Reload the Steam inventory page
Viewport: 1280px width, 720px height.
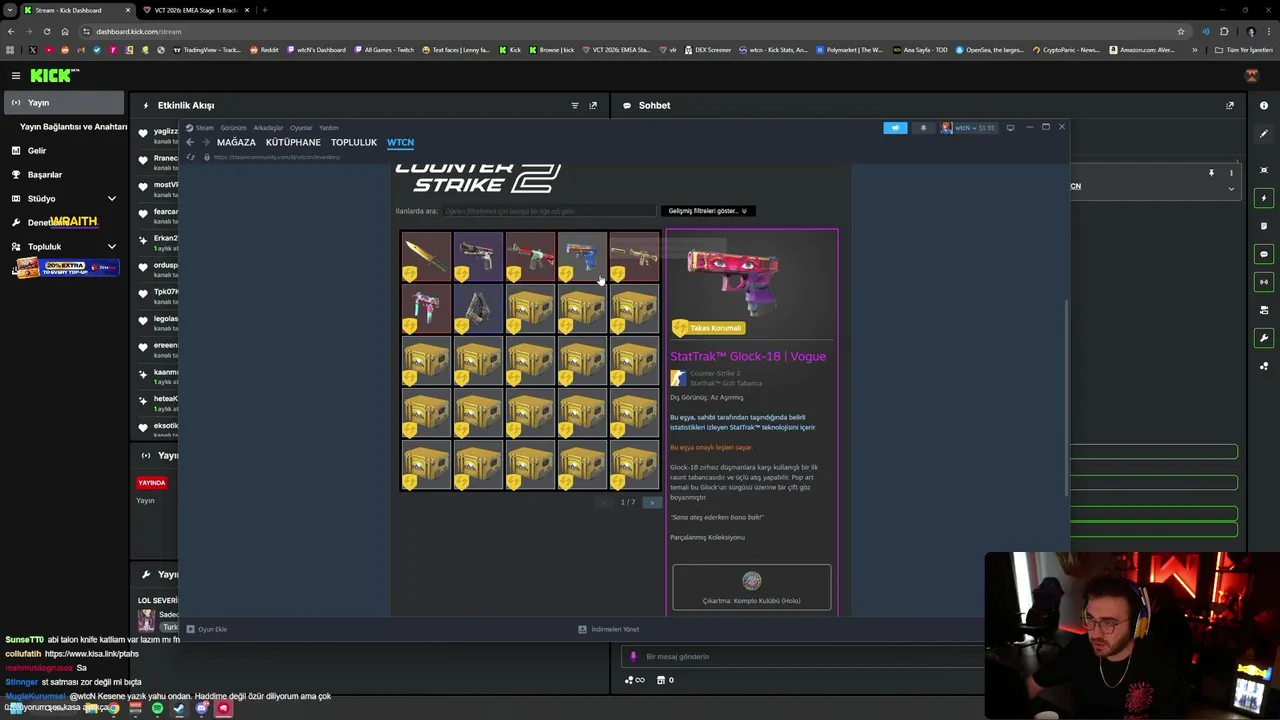[191, 157]
